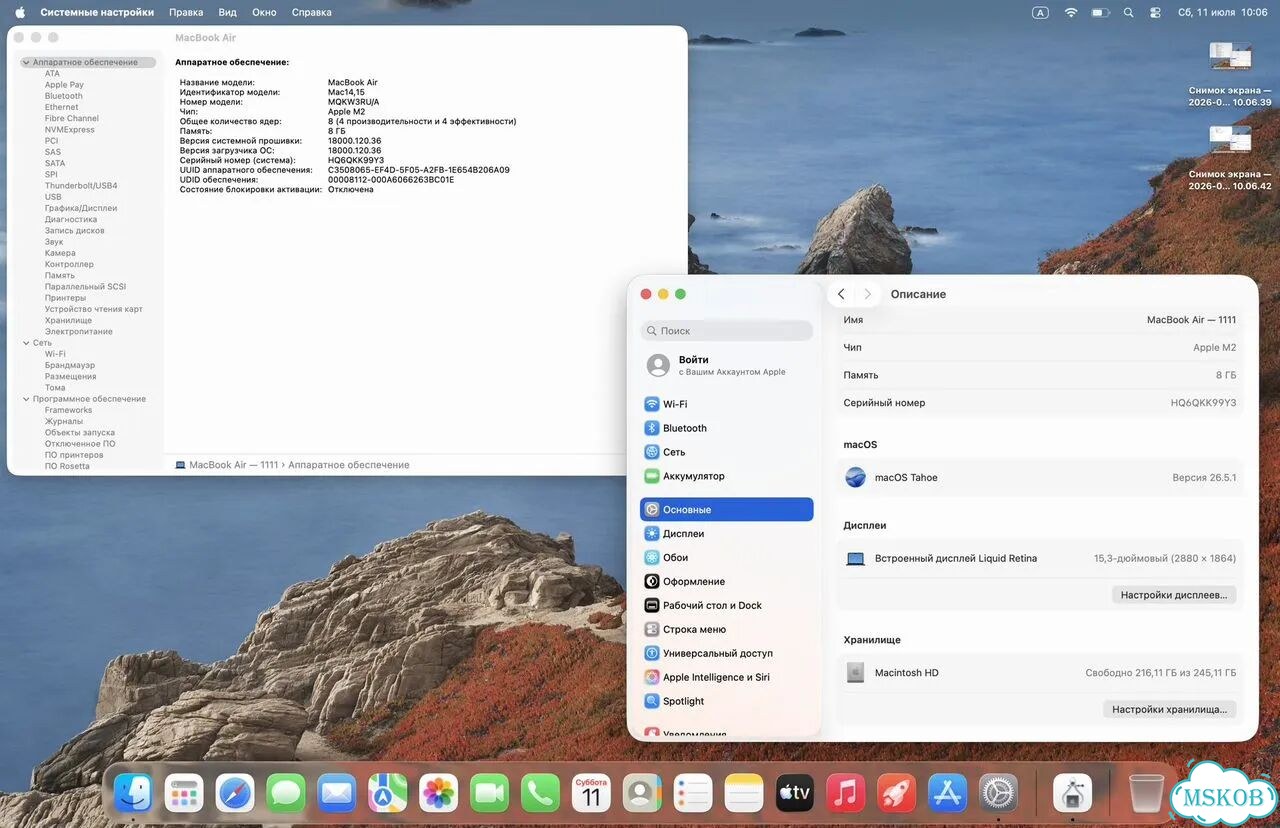Open Строка меню in settings sidebar
Screen dimensions: 1280x828
pyautogui.click(x=727, y=629)
